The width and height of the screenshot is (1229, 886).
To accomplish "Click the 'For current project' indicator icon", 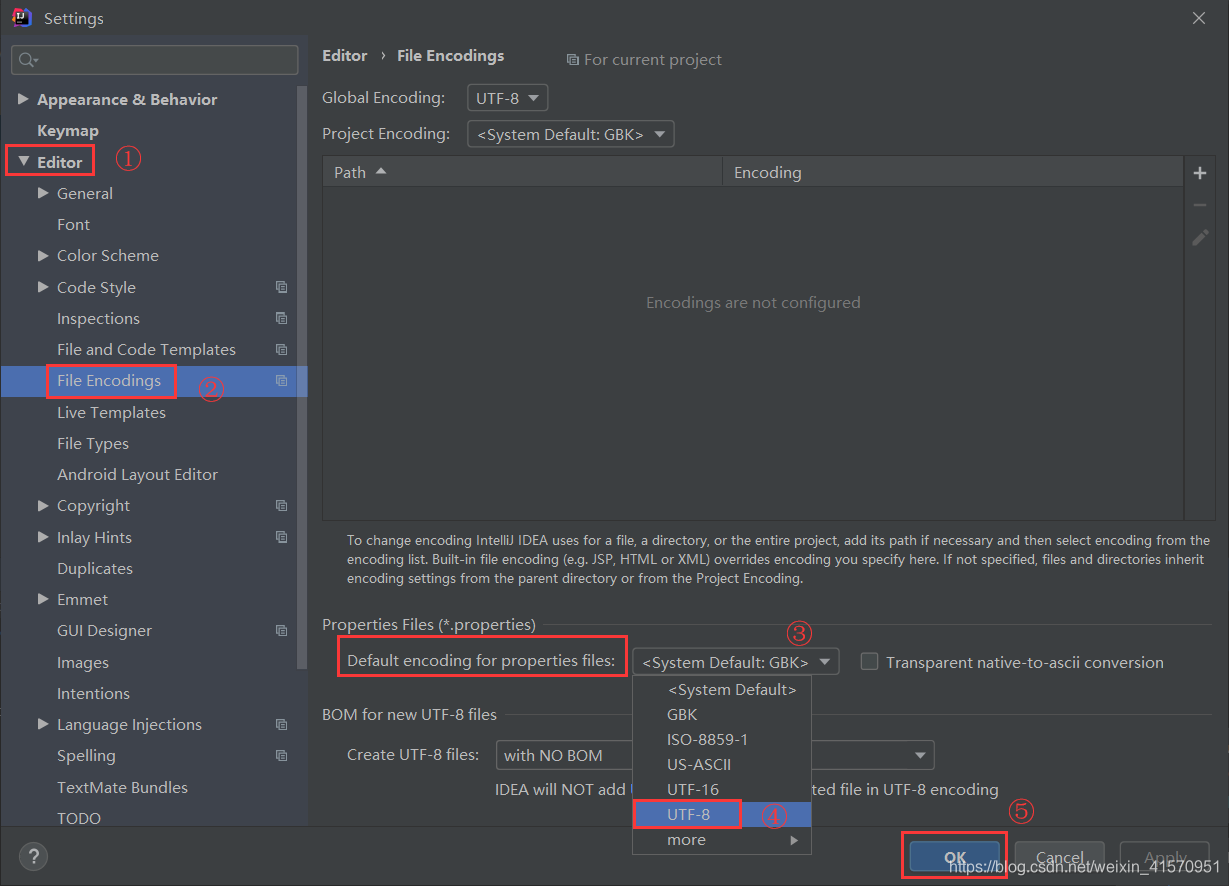I will point(573,60).
